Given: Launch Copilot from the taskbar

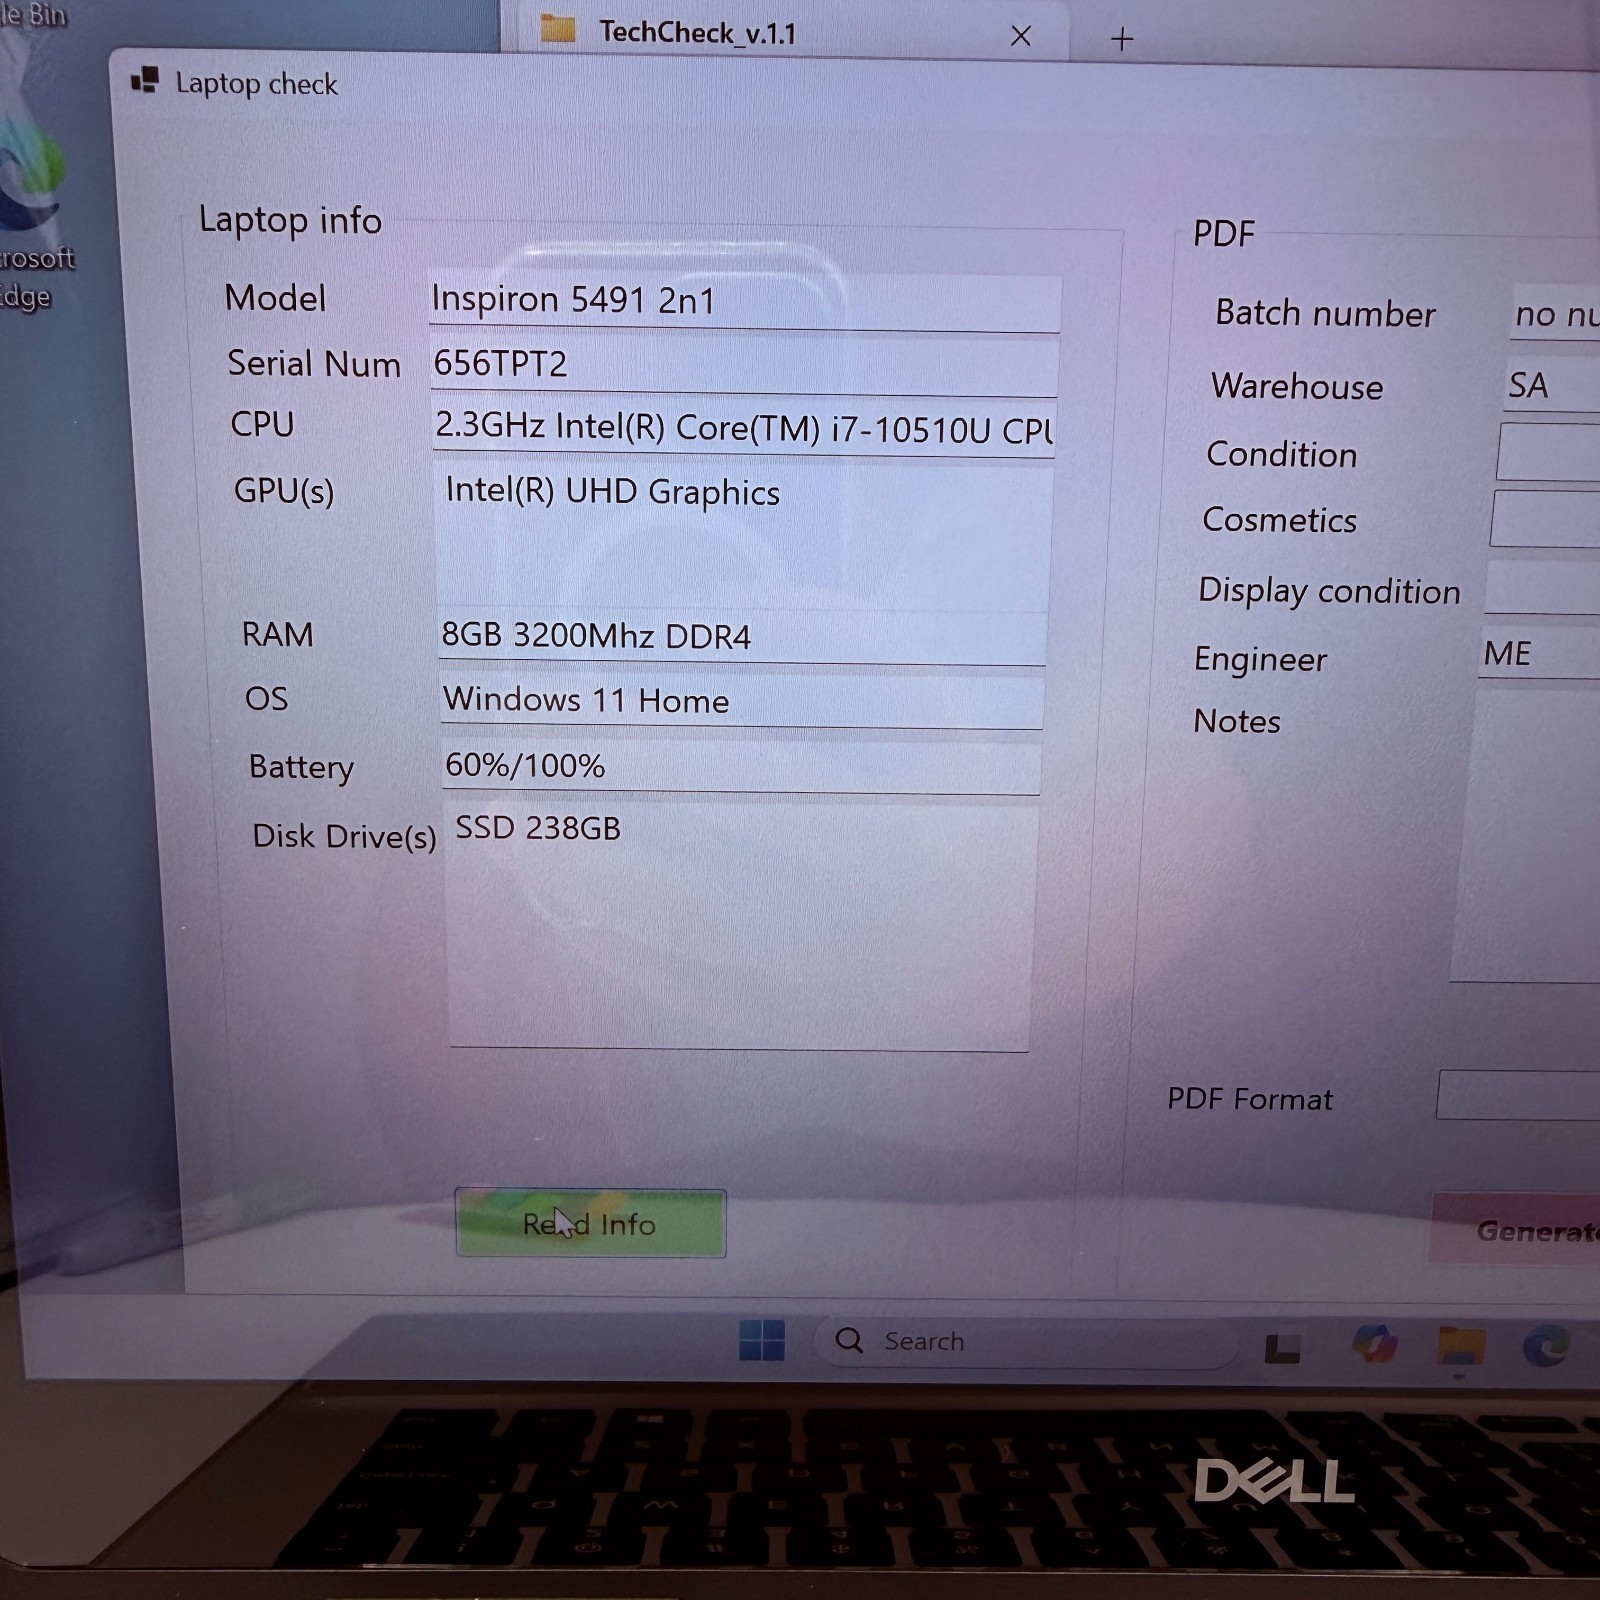Looking at the screenshot, I should pos(1375,1343).
